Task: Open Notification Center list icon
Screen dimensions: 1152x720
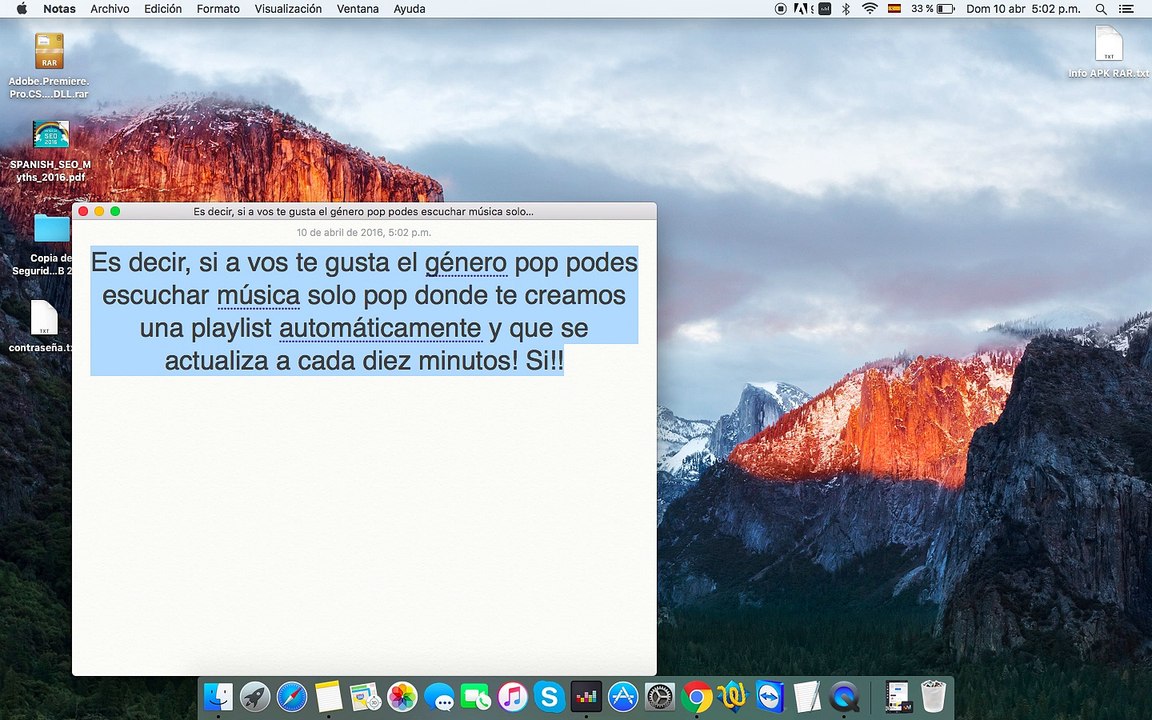Action: (1126, 9)
